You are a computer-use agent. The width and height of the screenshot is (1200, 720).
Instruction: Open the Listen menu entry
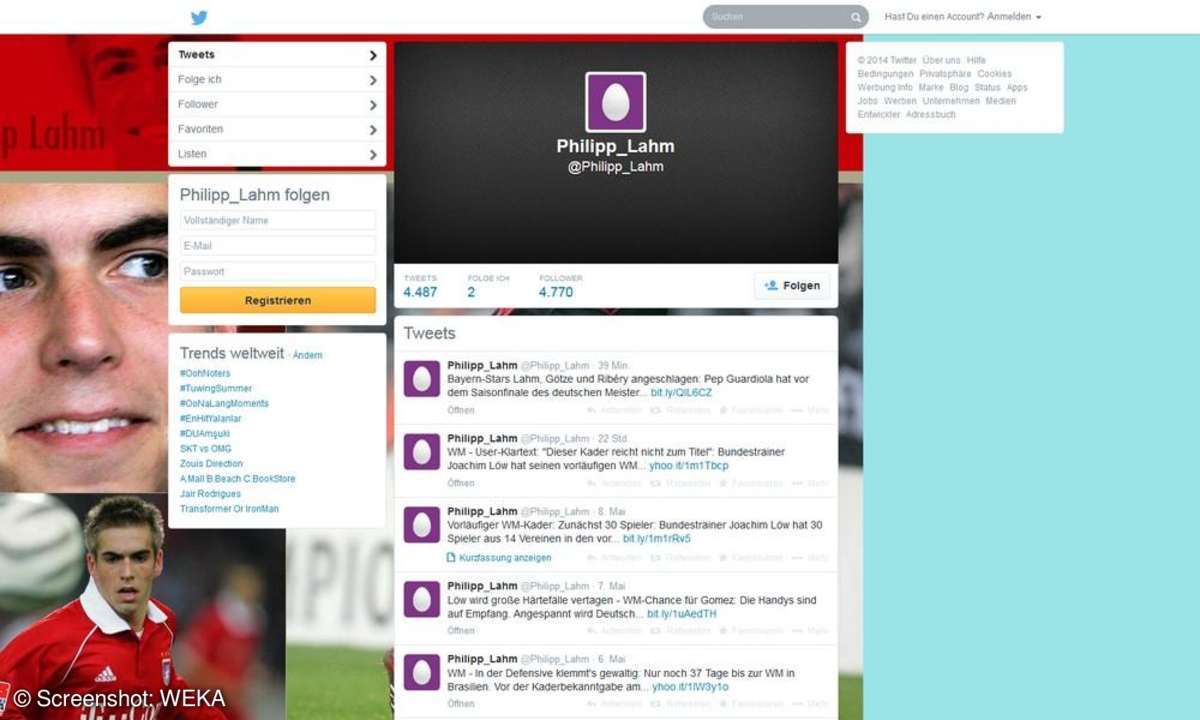[x=277, y=153]
